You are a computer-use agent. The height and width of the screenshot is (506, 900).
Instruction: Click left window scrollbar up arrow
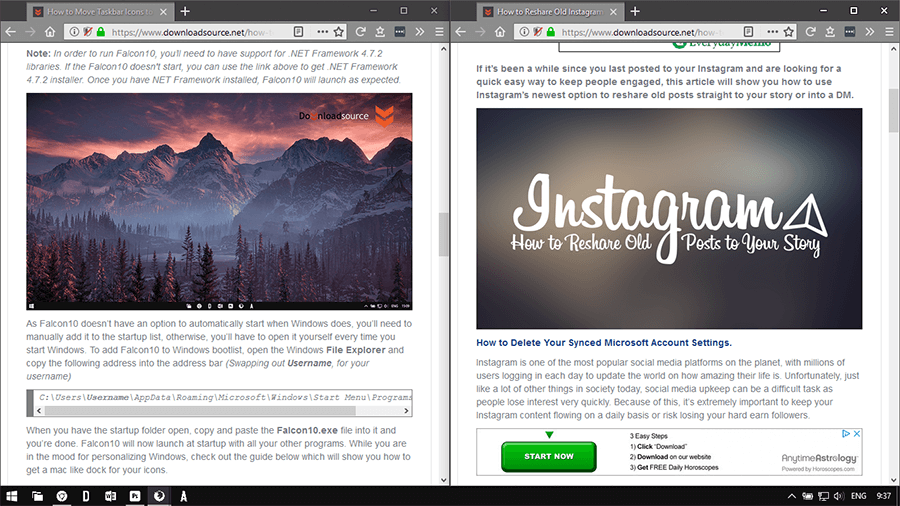443,49
